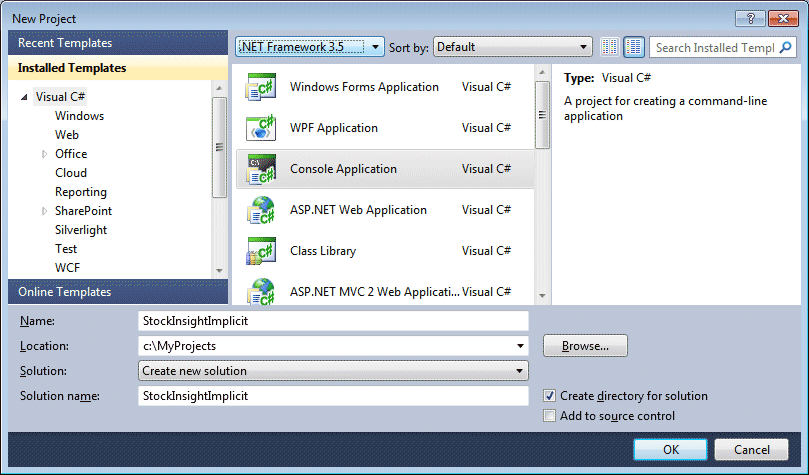The height and width of the screenshot is (475, 809).
Task: Click the Class Library template icon
Action: click(260, 252)
